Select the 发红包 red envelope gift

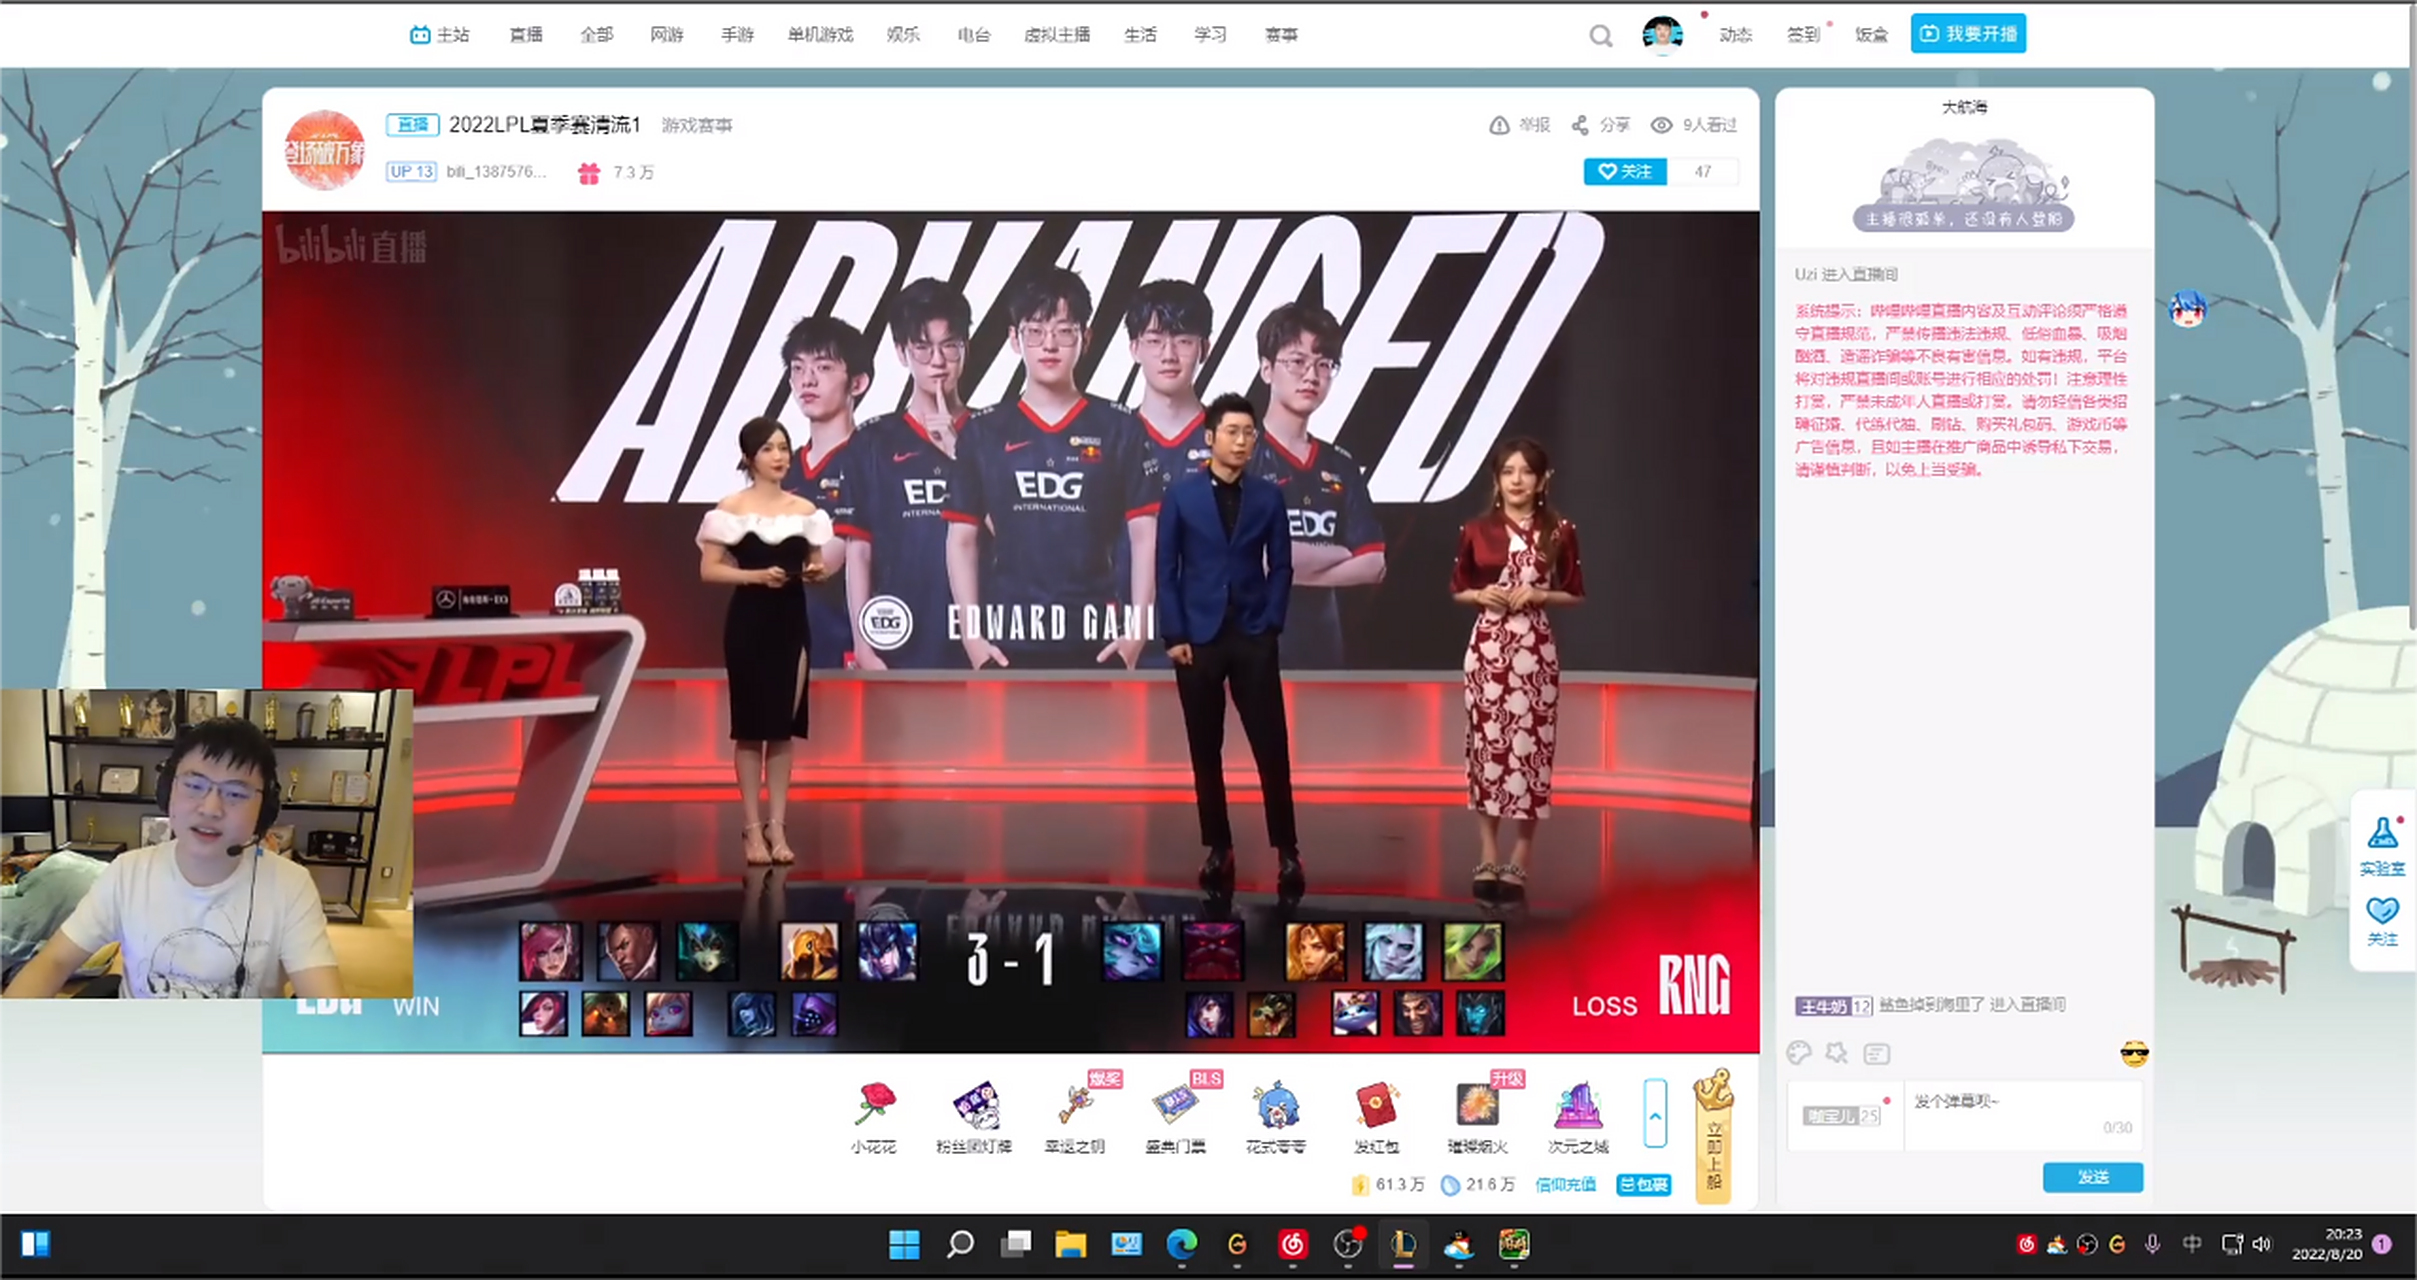(x=1376, y=1106)
